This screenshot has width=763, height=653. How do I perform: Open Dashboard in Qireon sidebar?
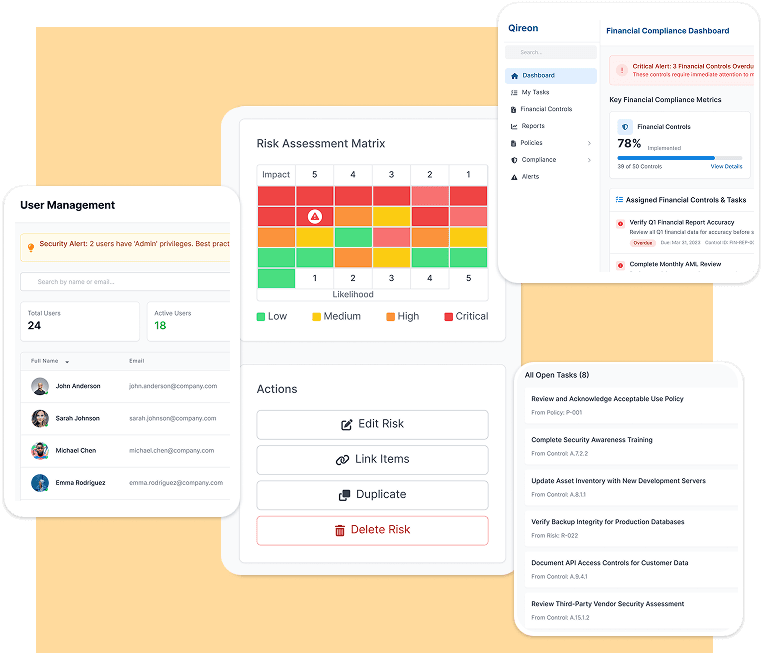550,76
